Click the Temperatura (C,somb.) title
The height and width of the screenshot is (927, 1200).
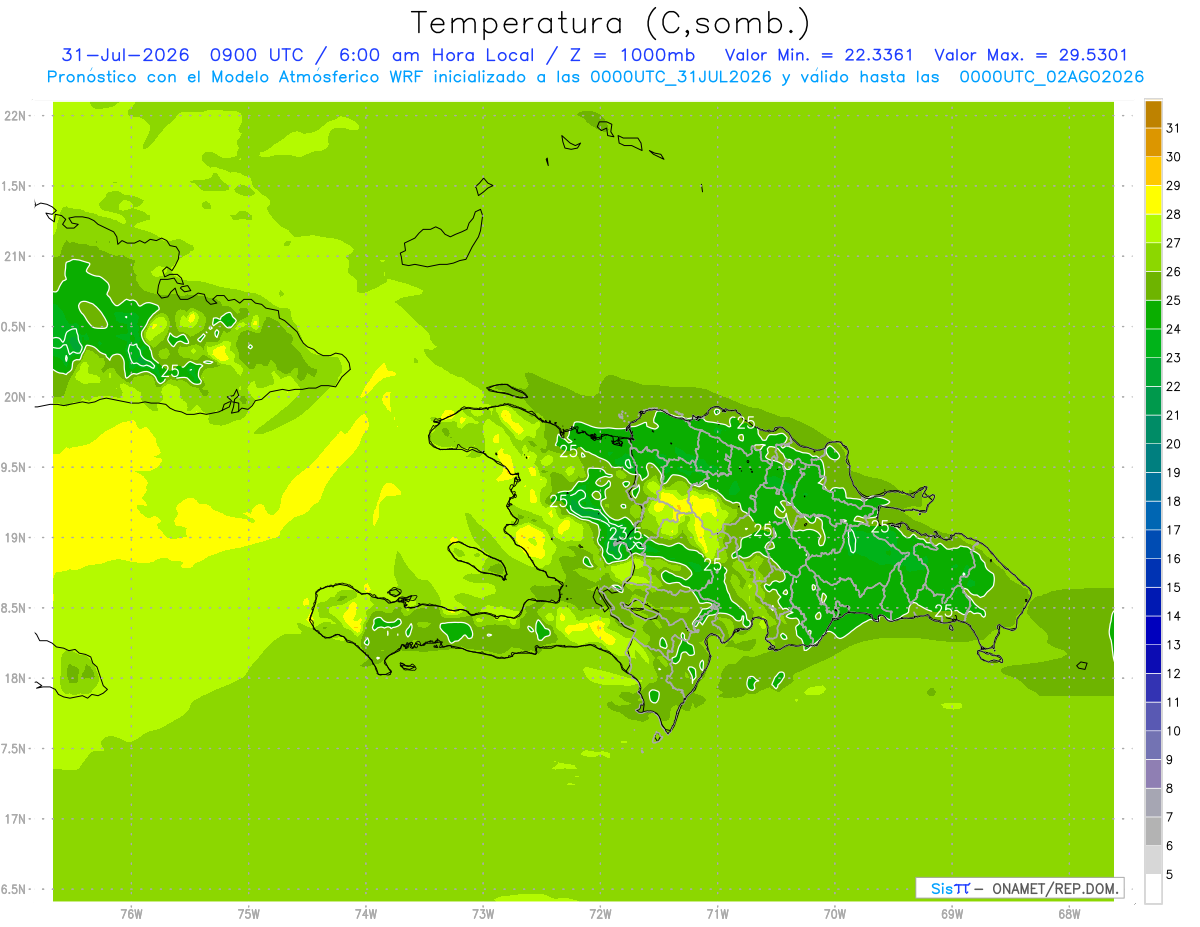tap(610, 23)
